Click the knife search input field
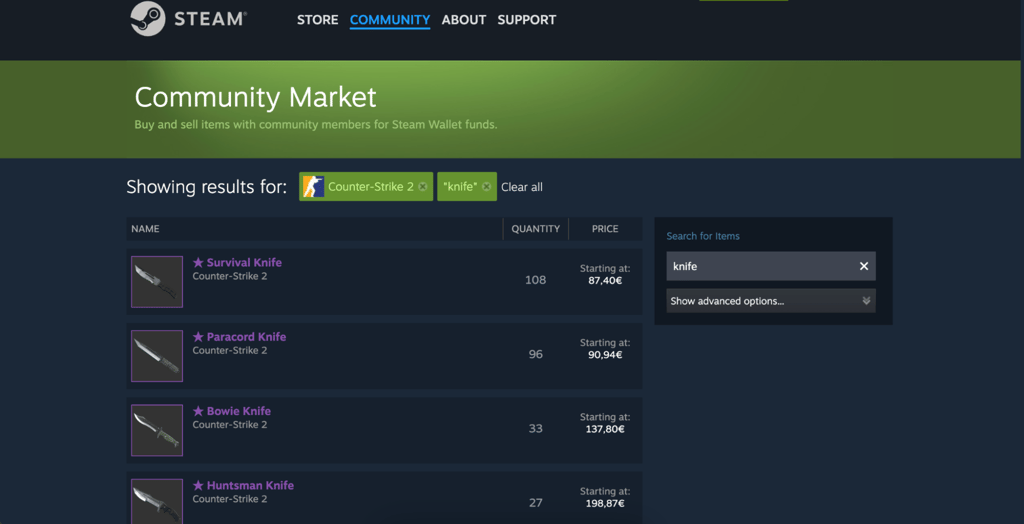 (x=771, y=267)
